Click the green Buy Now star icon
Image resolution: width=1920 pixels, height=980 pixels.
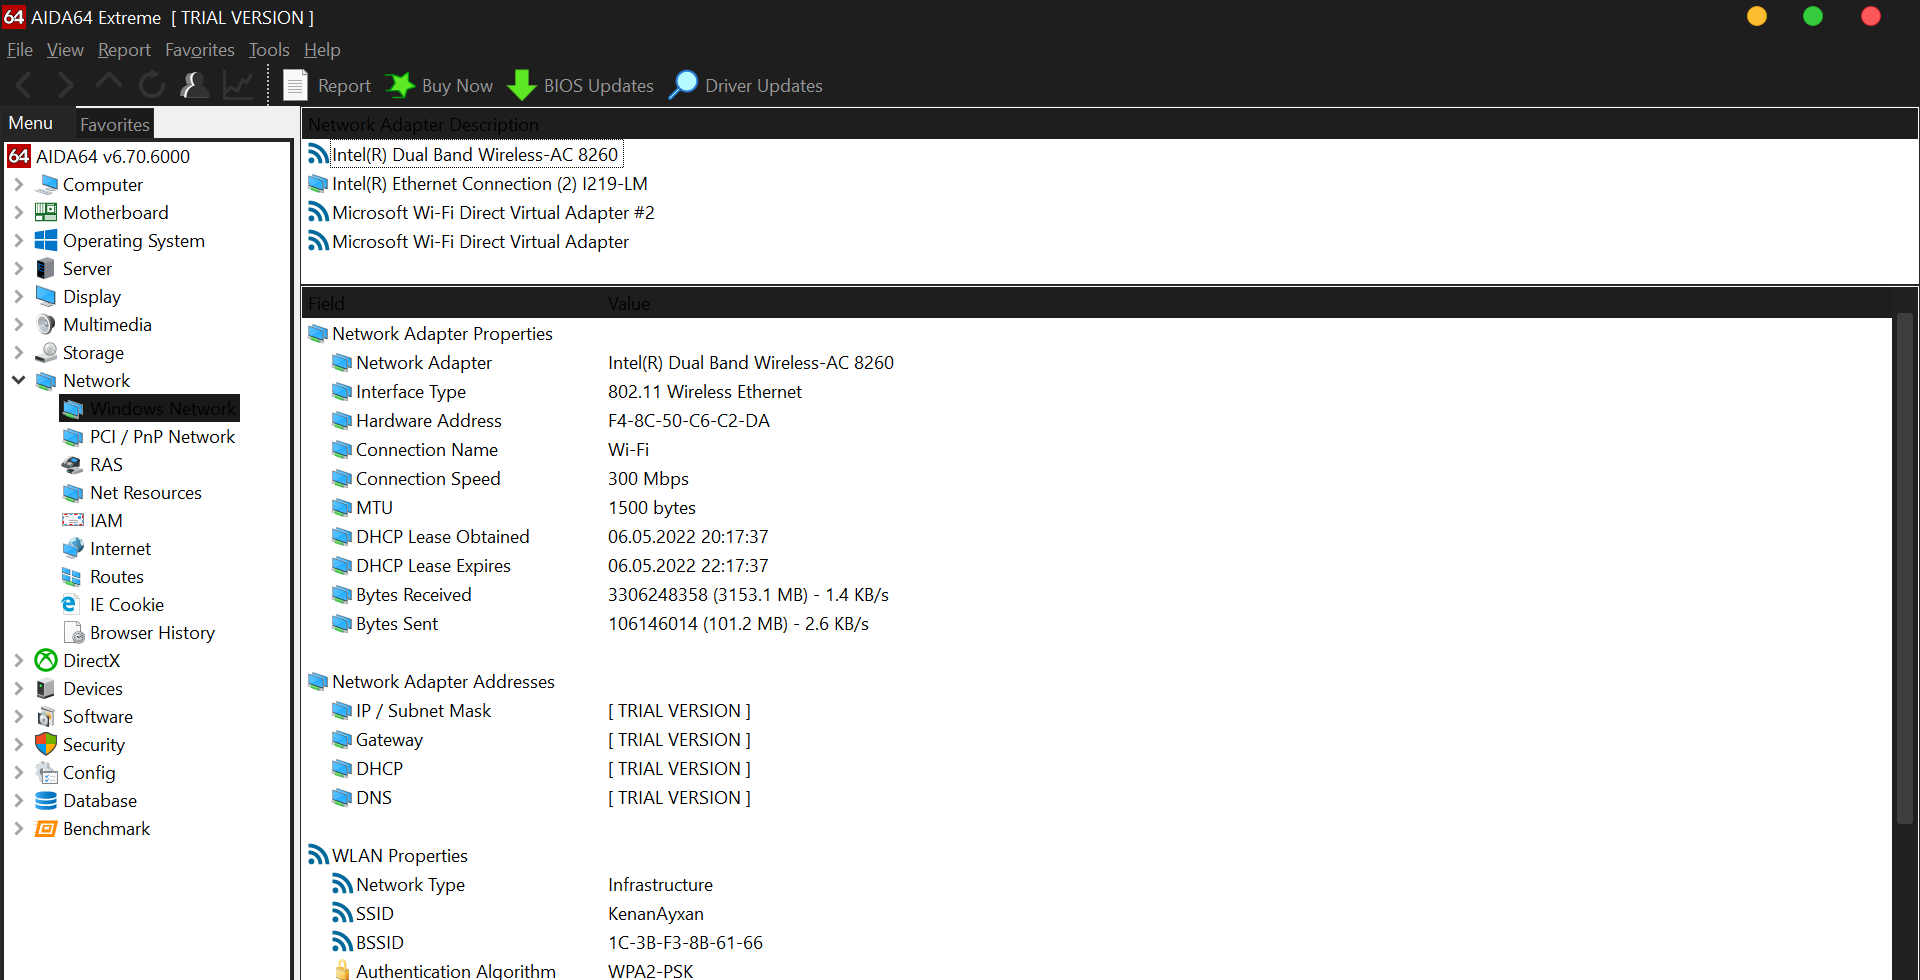point(400,86)
